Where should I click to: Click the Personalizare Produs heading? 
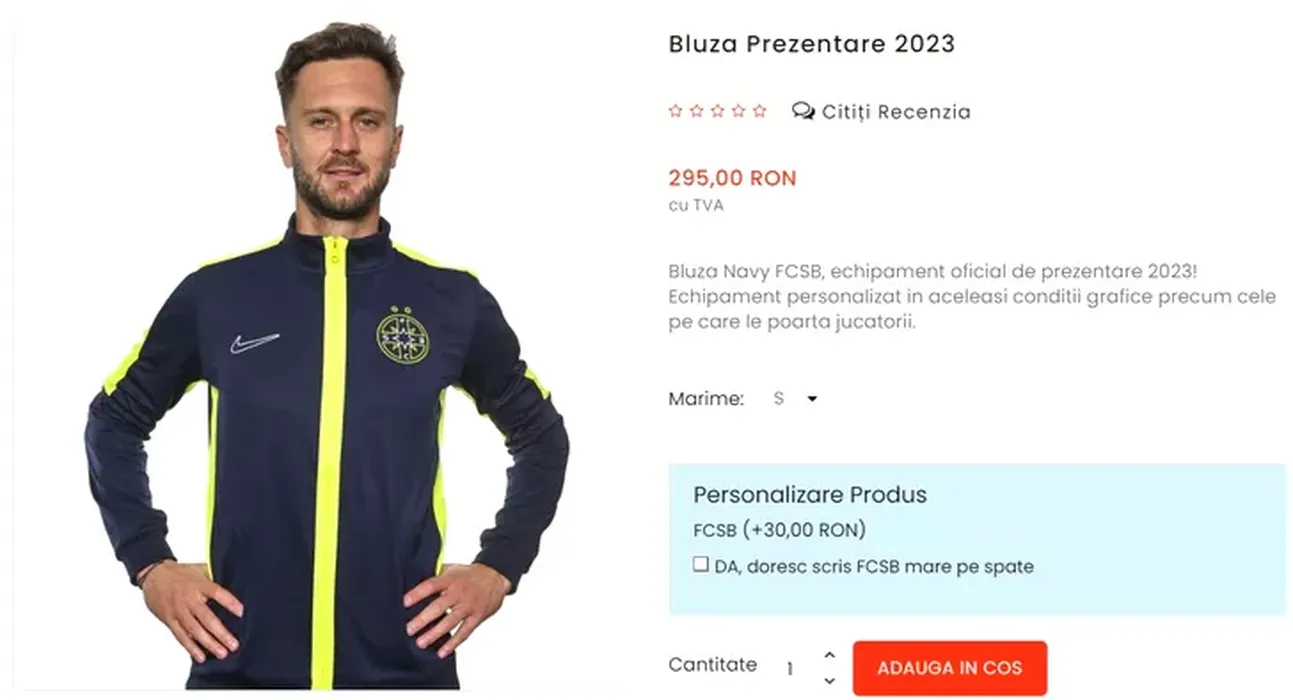810,494
